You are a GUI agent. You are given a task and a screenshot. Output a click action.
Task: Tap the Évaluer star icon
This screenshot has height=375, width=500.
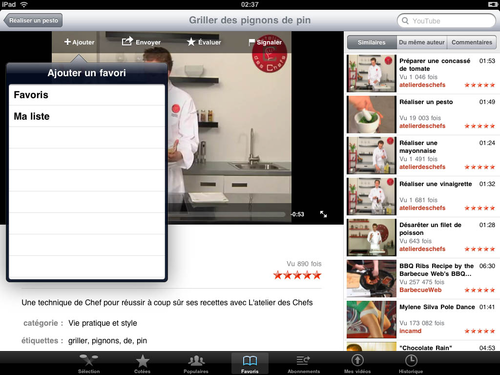191,42
